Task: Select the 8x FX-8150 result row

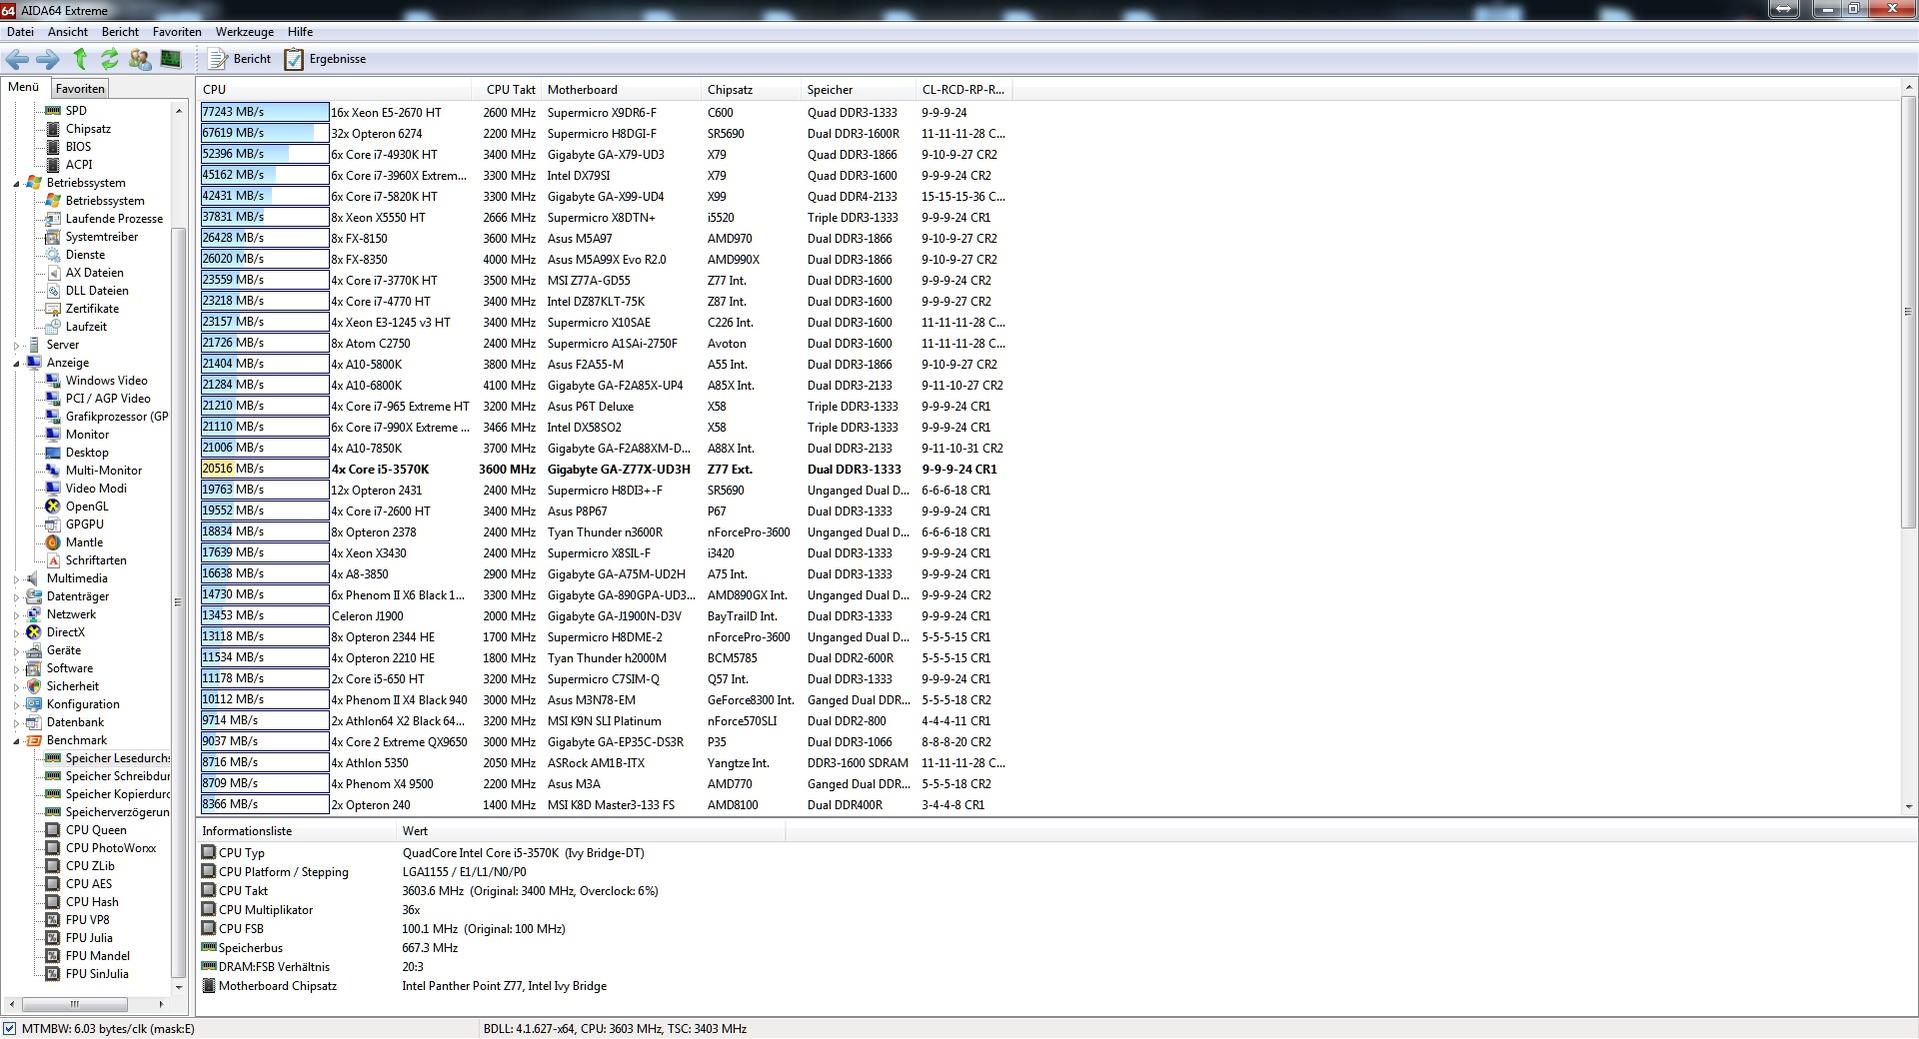Action: 603,239
